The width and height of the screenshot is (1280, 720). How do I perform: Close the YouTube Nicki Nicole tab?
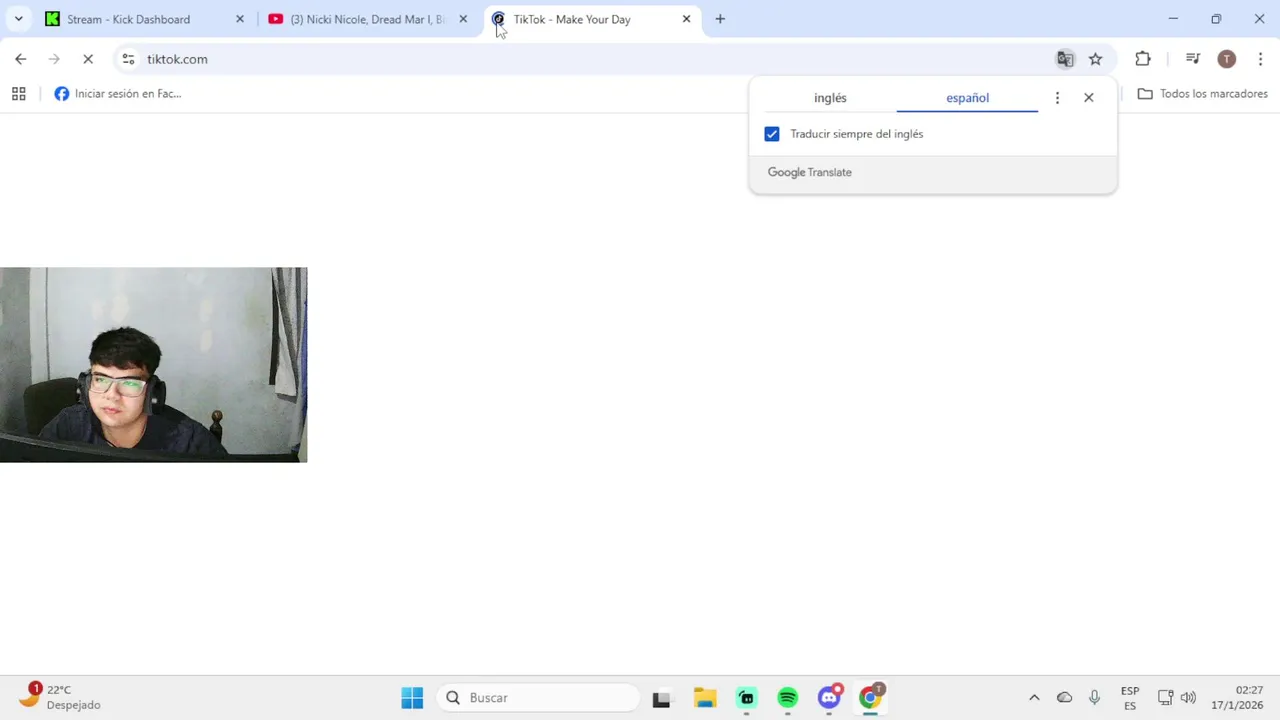463,19
